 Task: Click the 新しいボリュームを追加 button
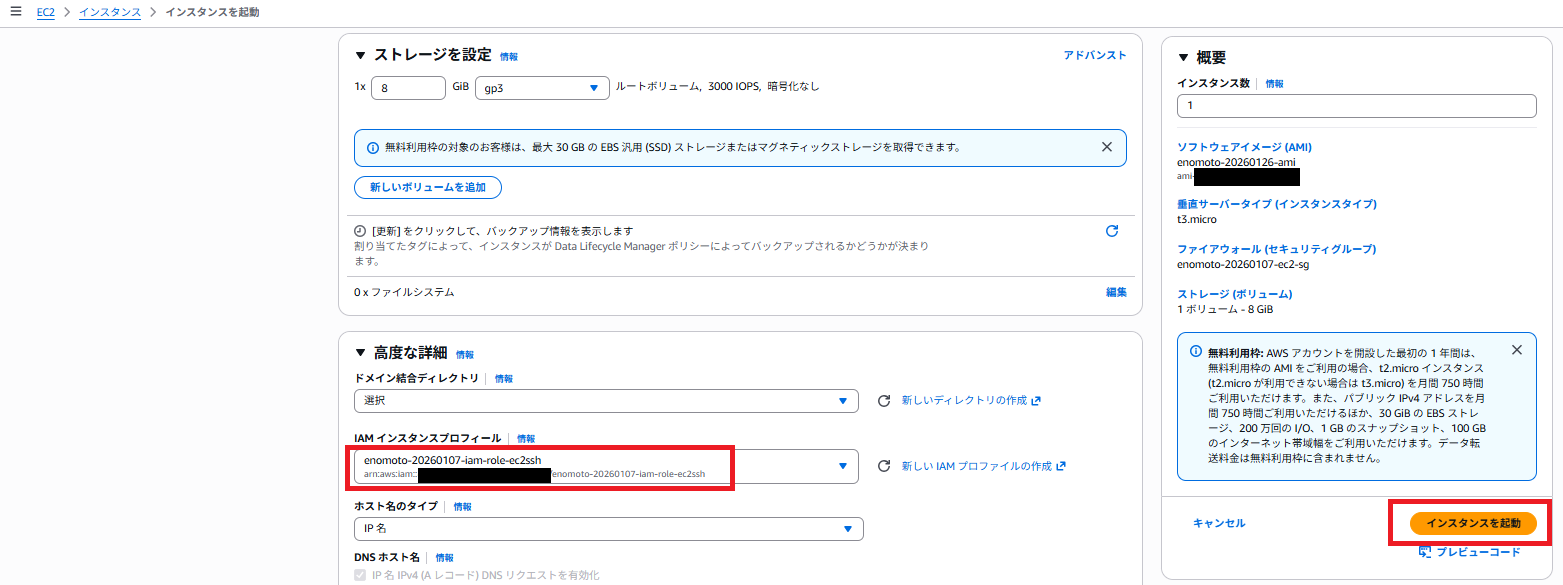pos(427,187)
